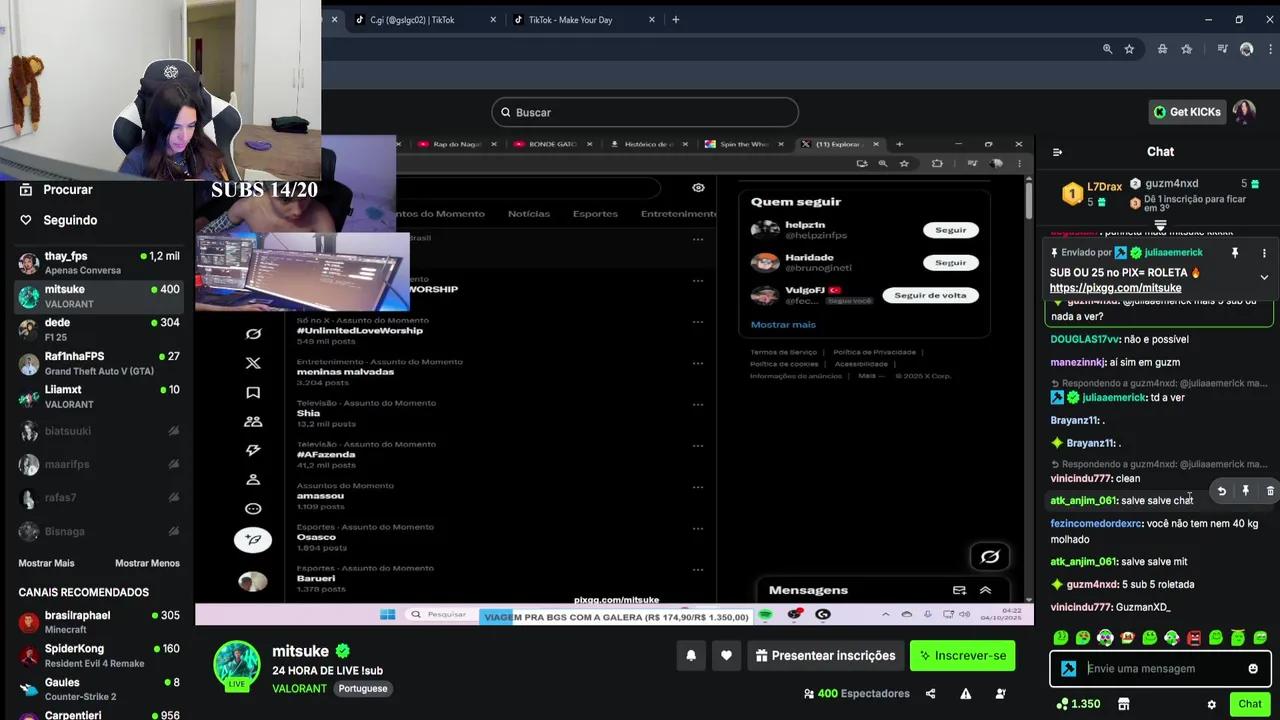Image resolution: width=1280 pixels, height=720 pixels.
Task: Open recommended channel Gaules
Action: (98, 689)
